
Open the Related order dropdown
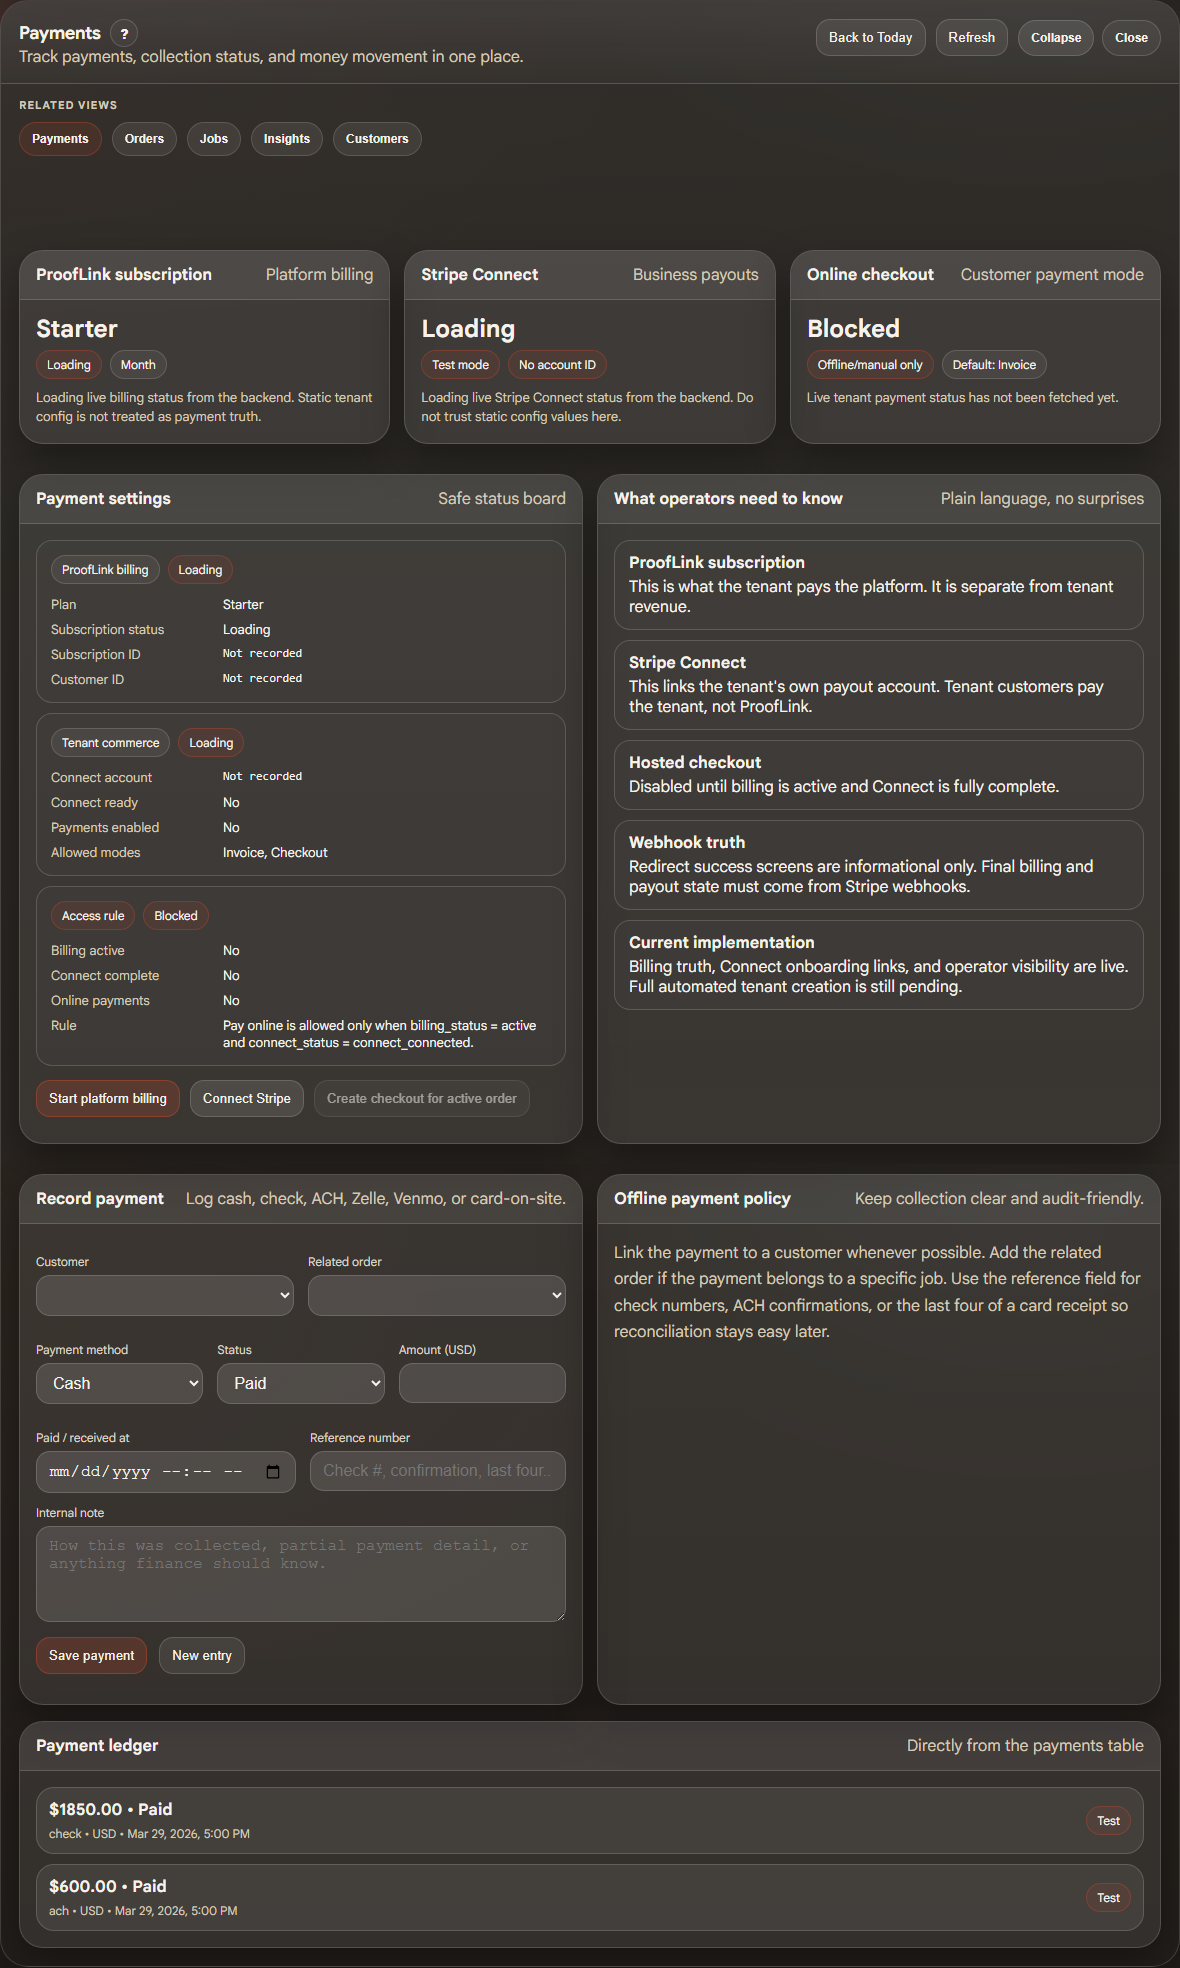[x=436, y=1296]
